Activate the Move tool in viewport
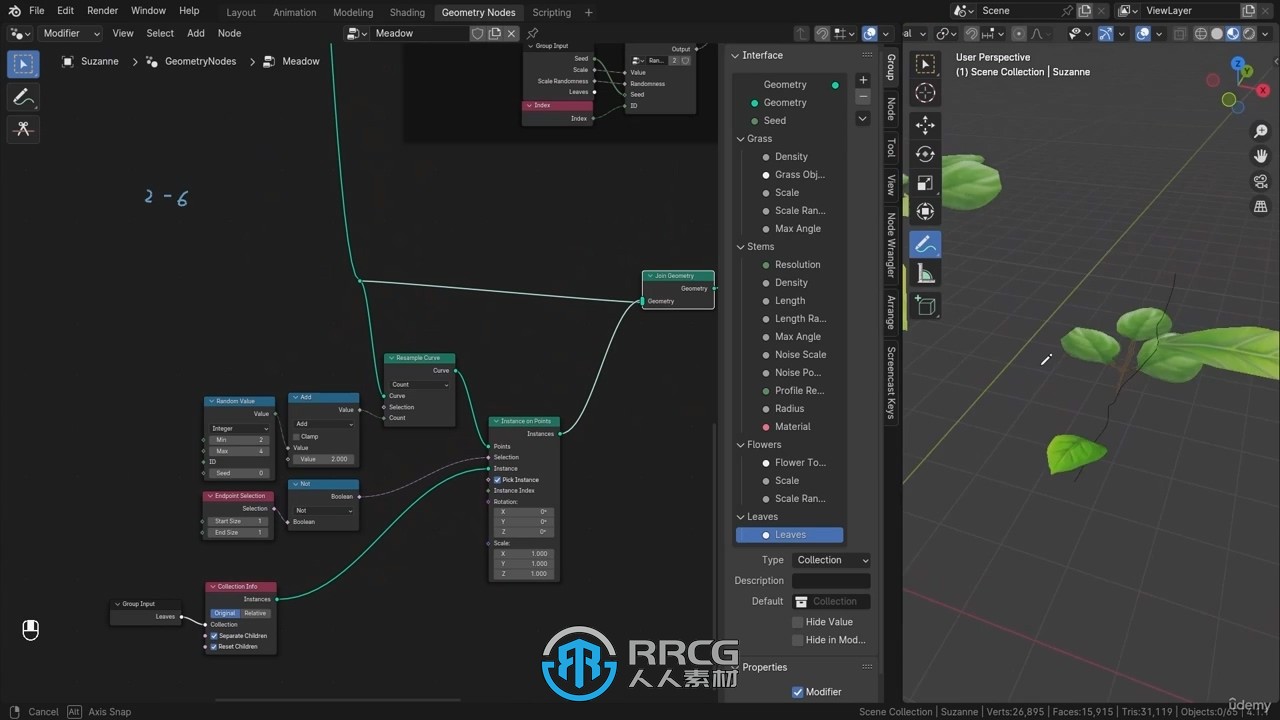Viewport: 1280px width, 720px height. coord(925,125)
